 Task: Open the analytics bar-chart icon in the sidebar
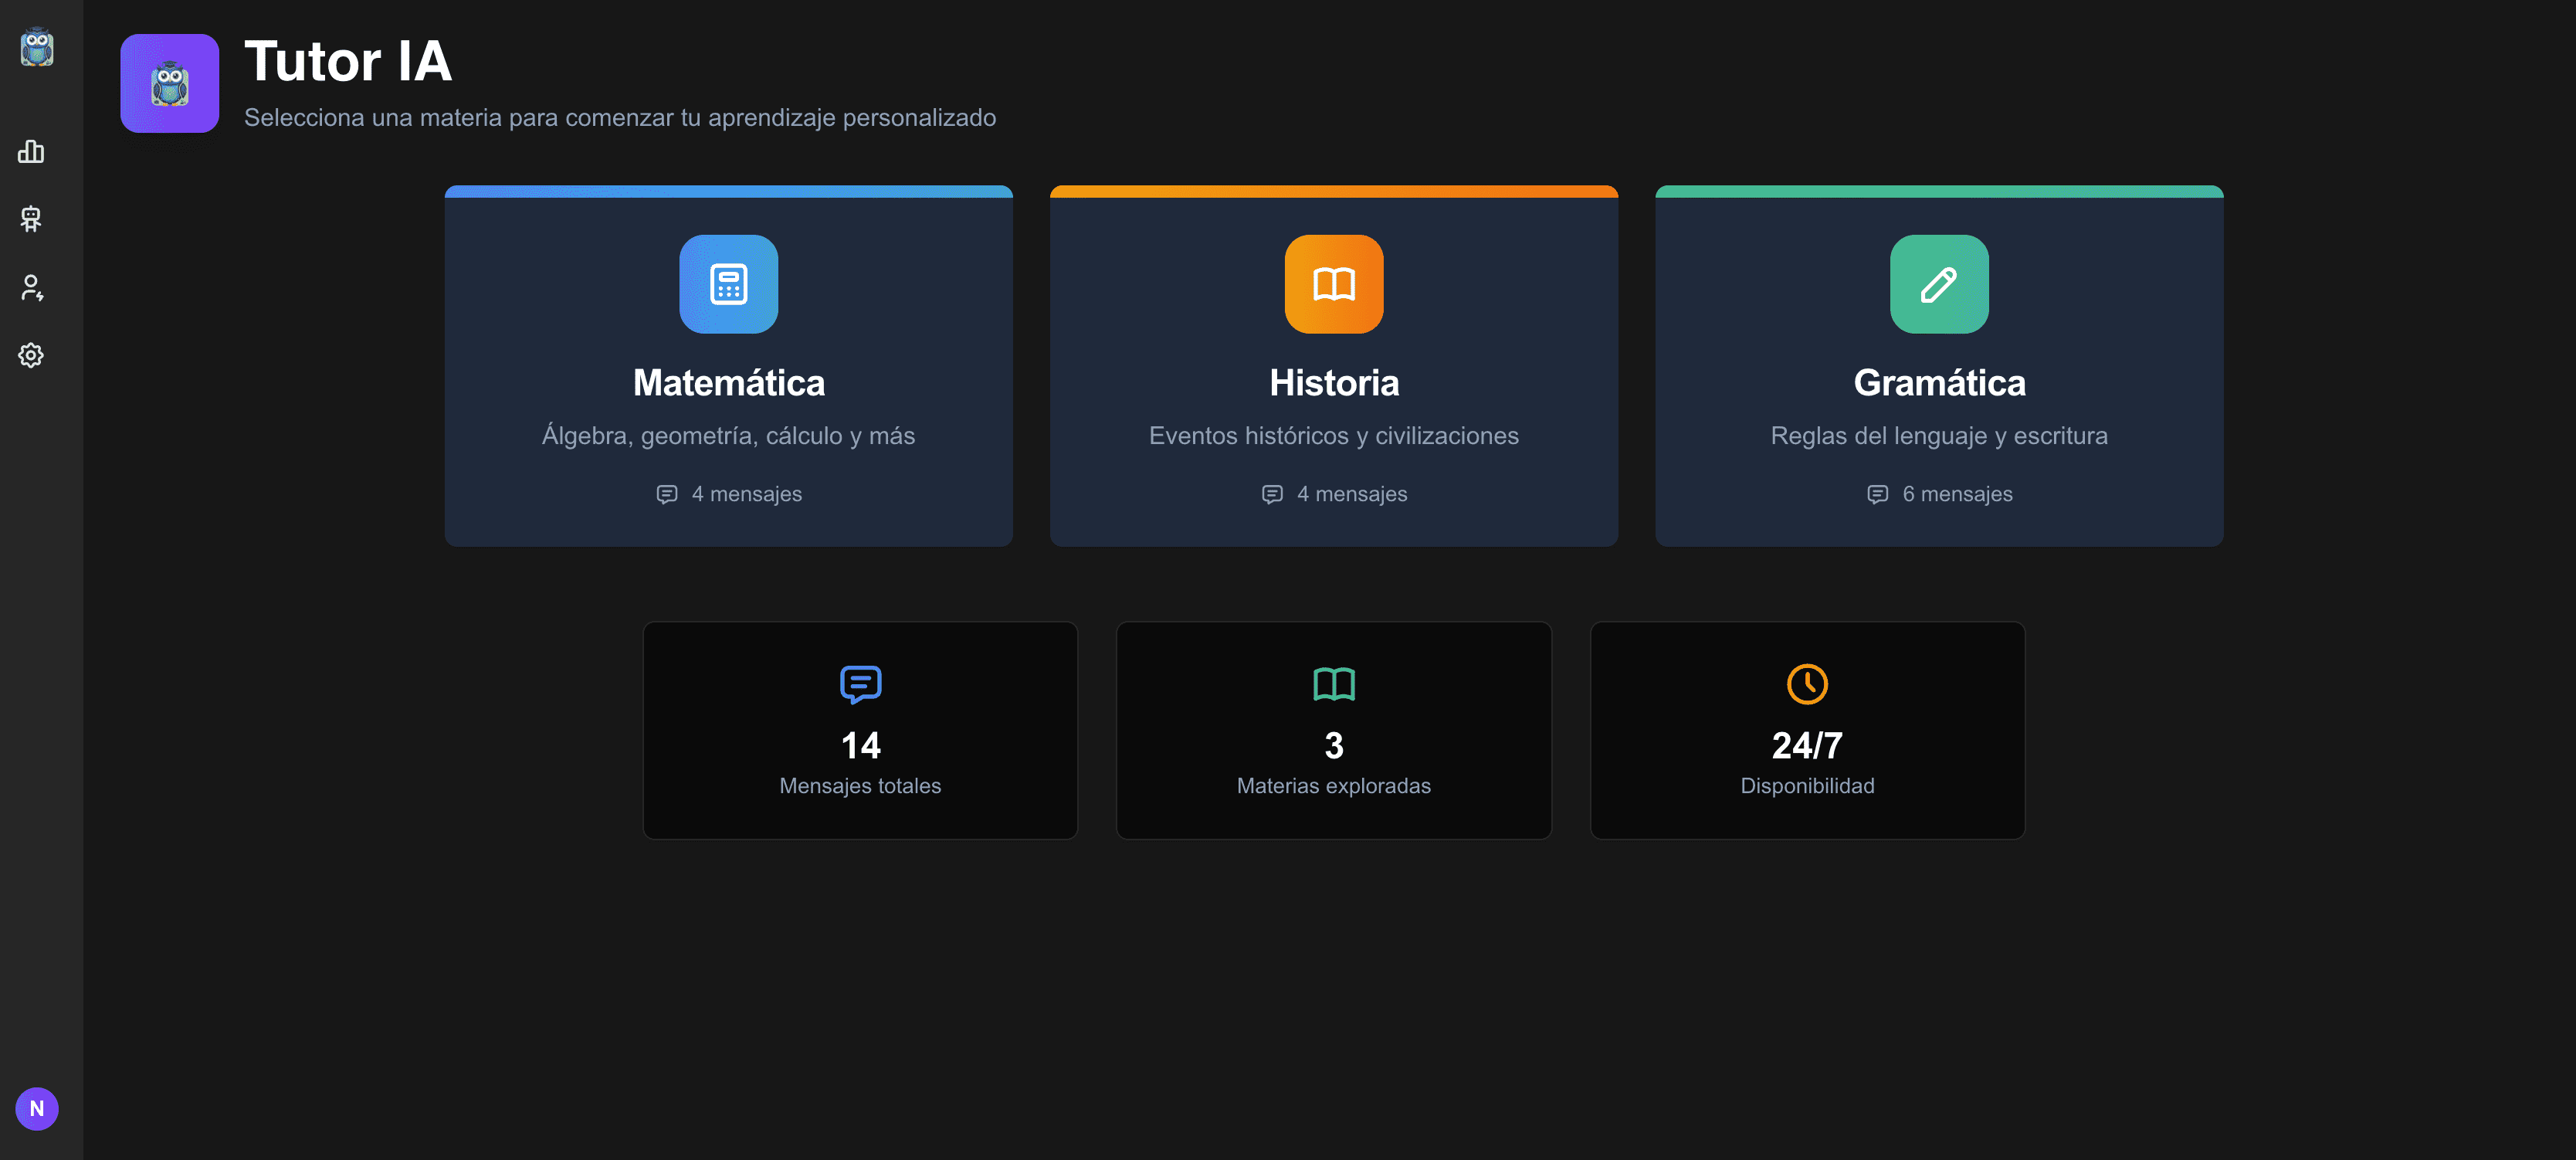[x=31, y=152]
